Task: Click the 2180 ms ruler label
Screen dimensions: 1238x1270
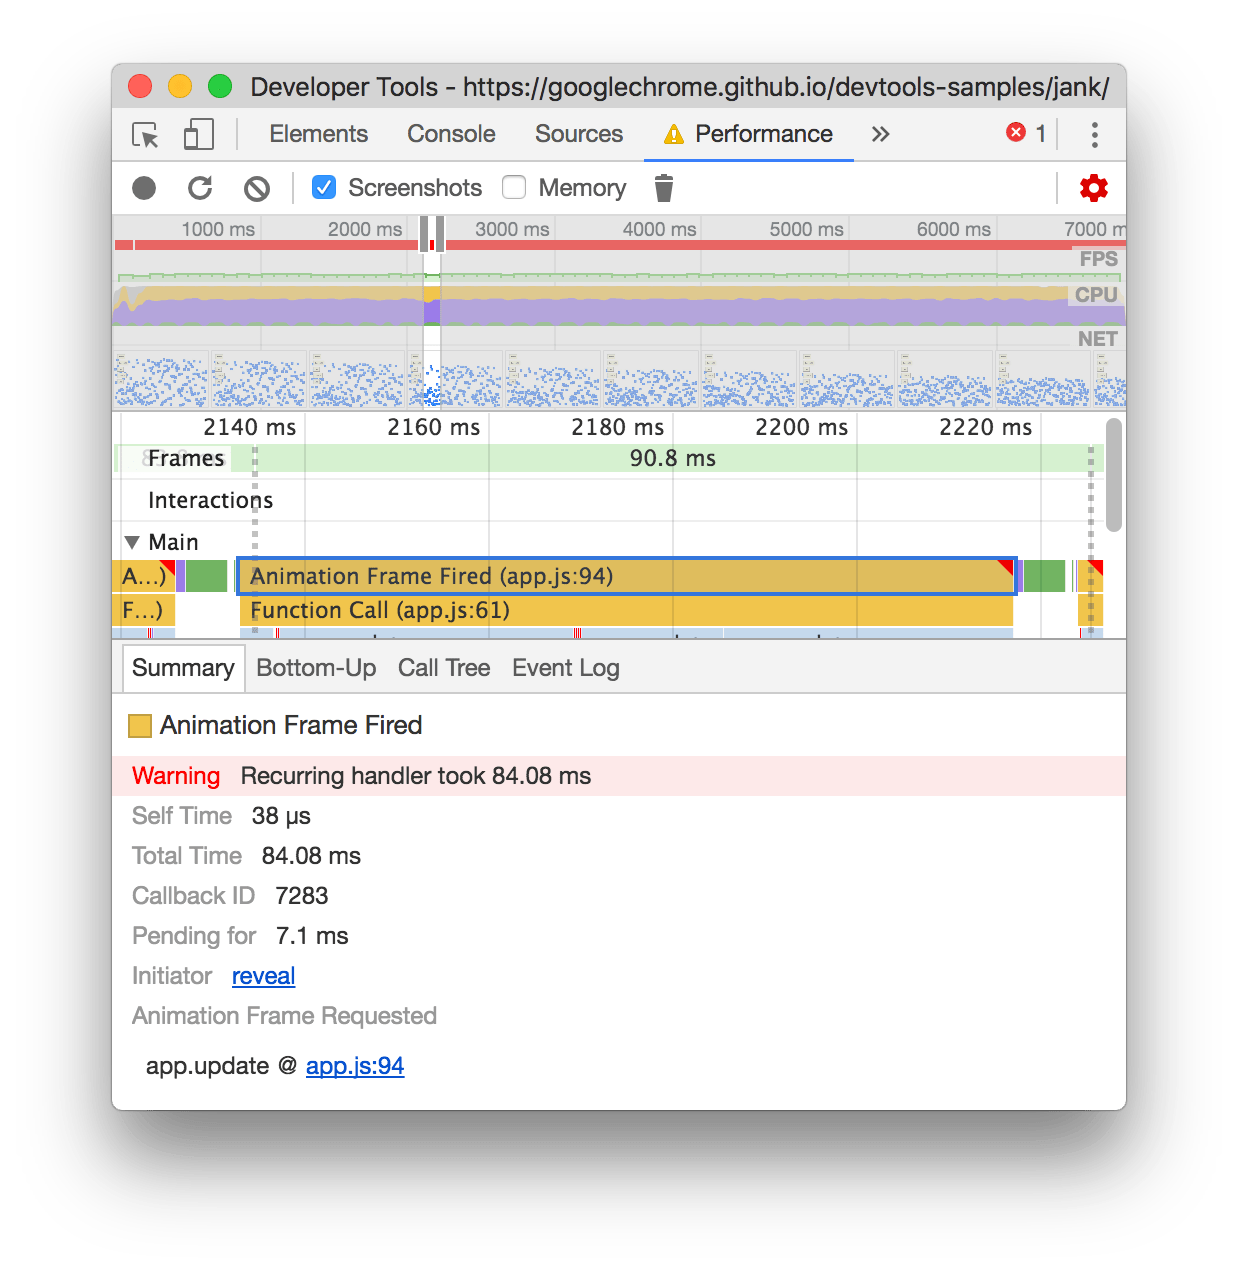Action: click(617, 427)
